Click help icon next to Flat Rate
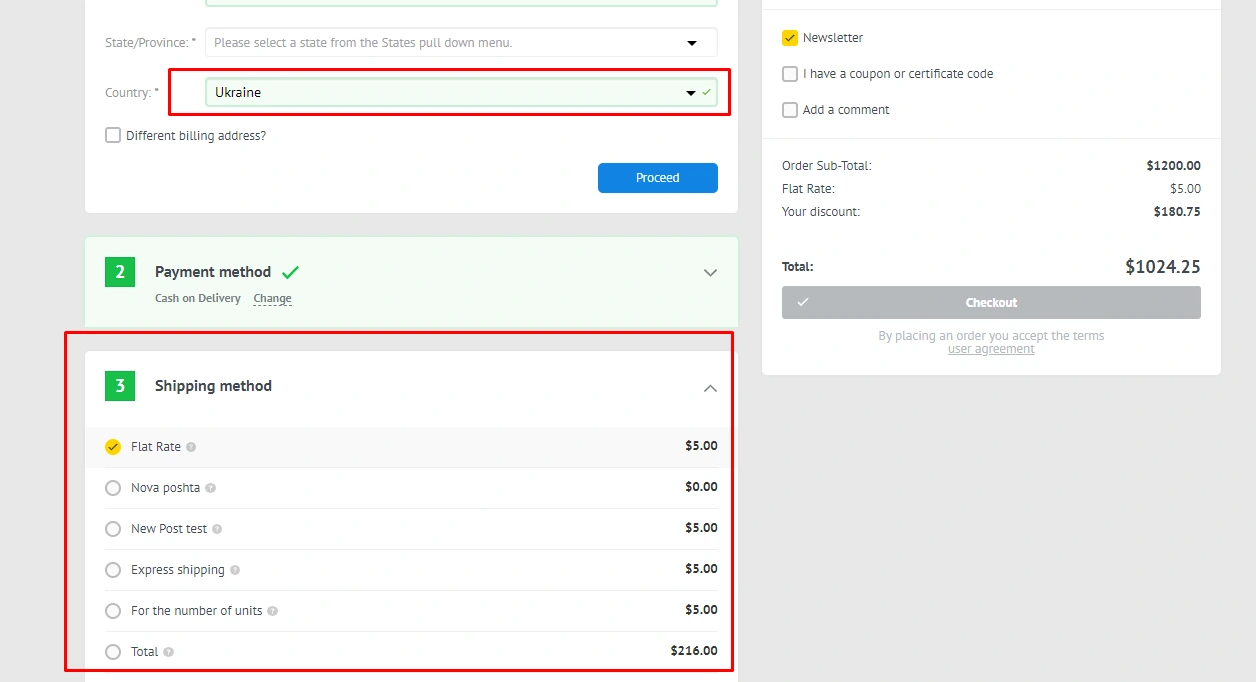 (191, 447)
